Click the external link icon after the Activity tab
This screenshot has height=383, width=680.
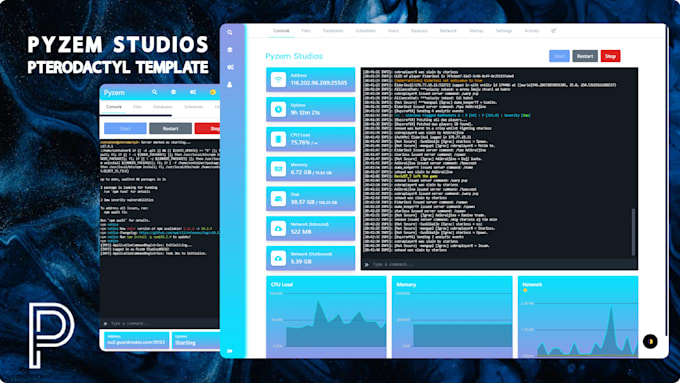[553, 31]
